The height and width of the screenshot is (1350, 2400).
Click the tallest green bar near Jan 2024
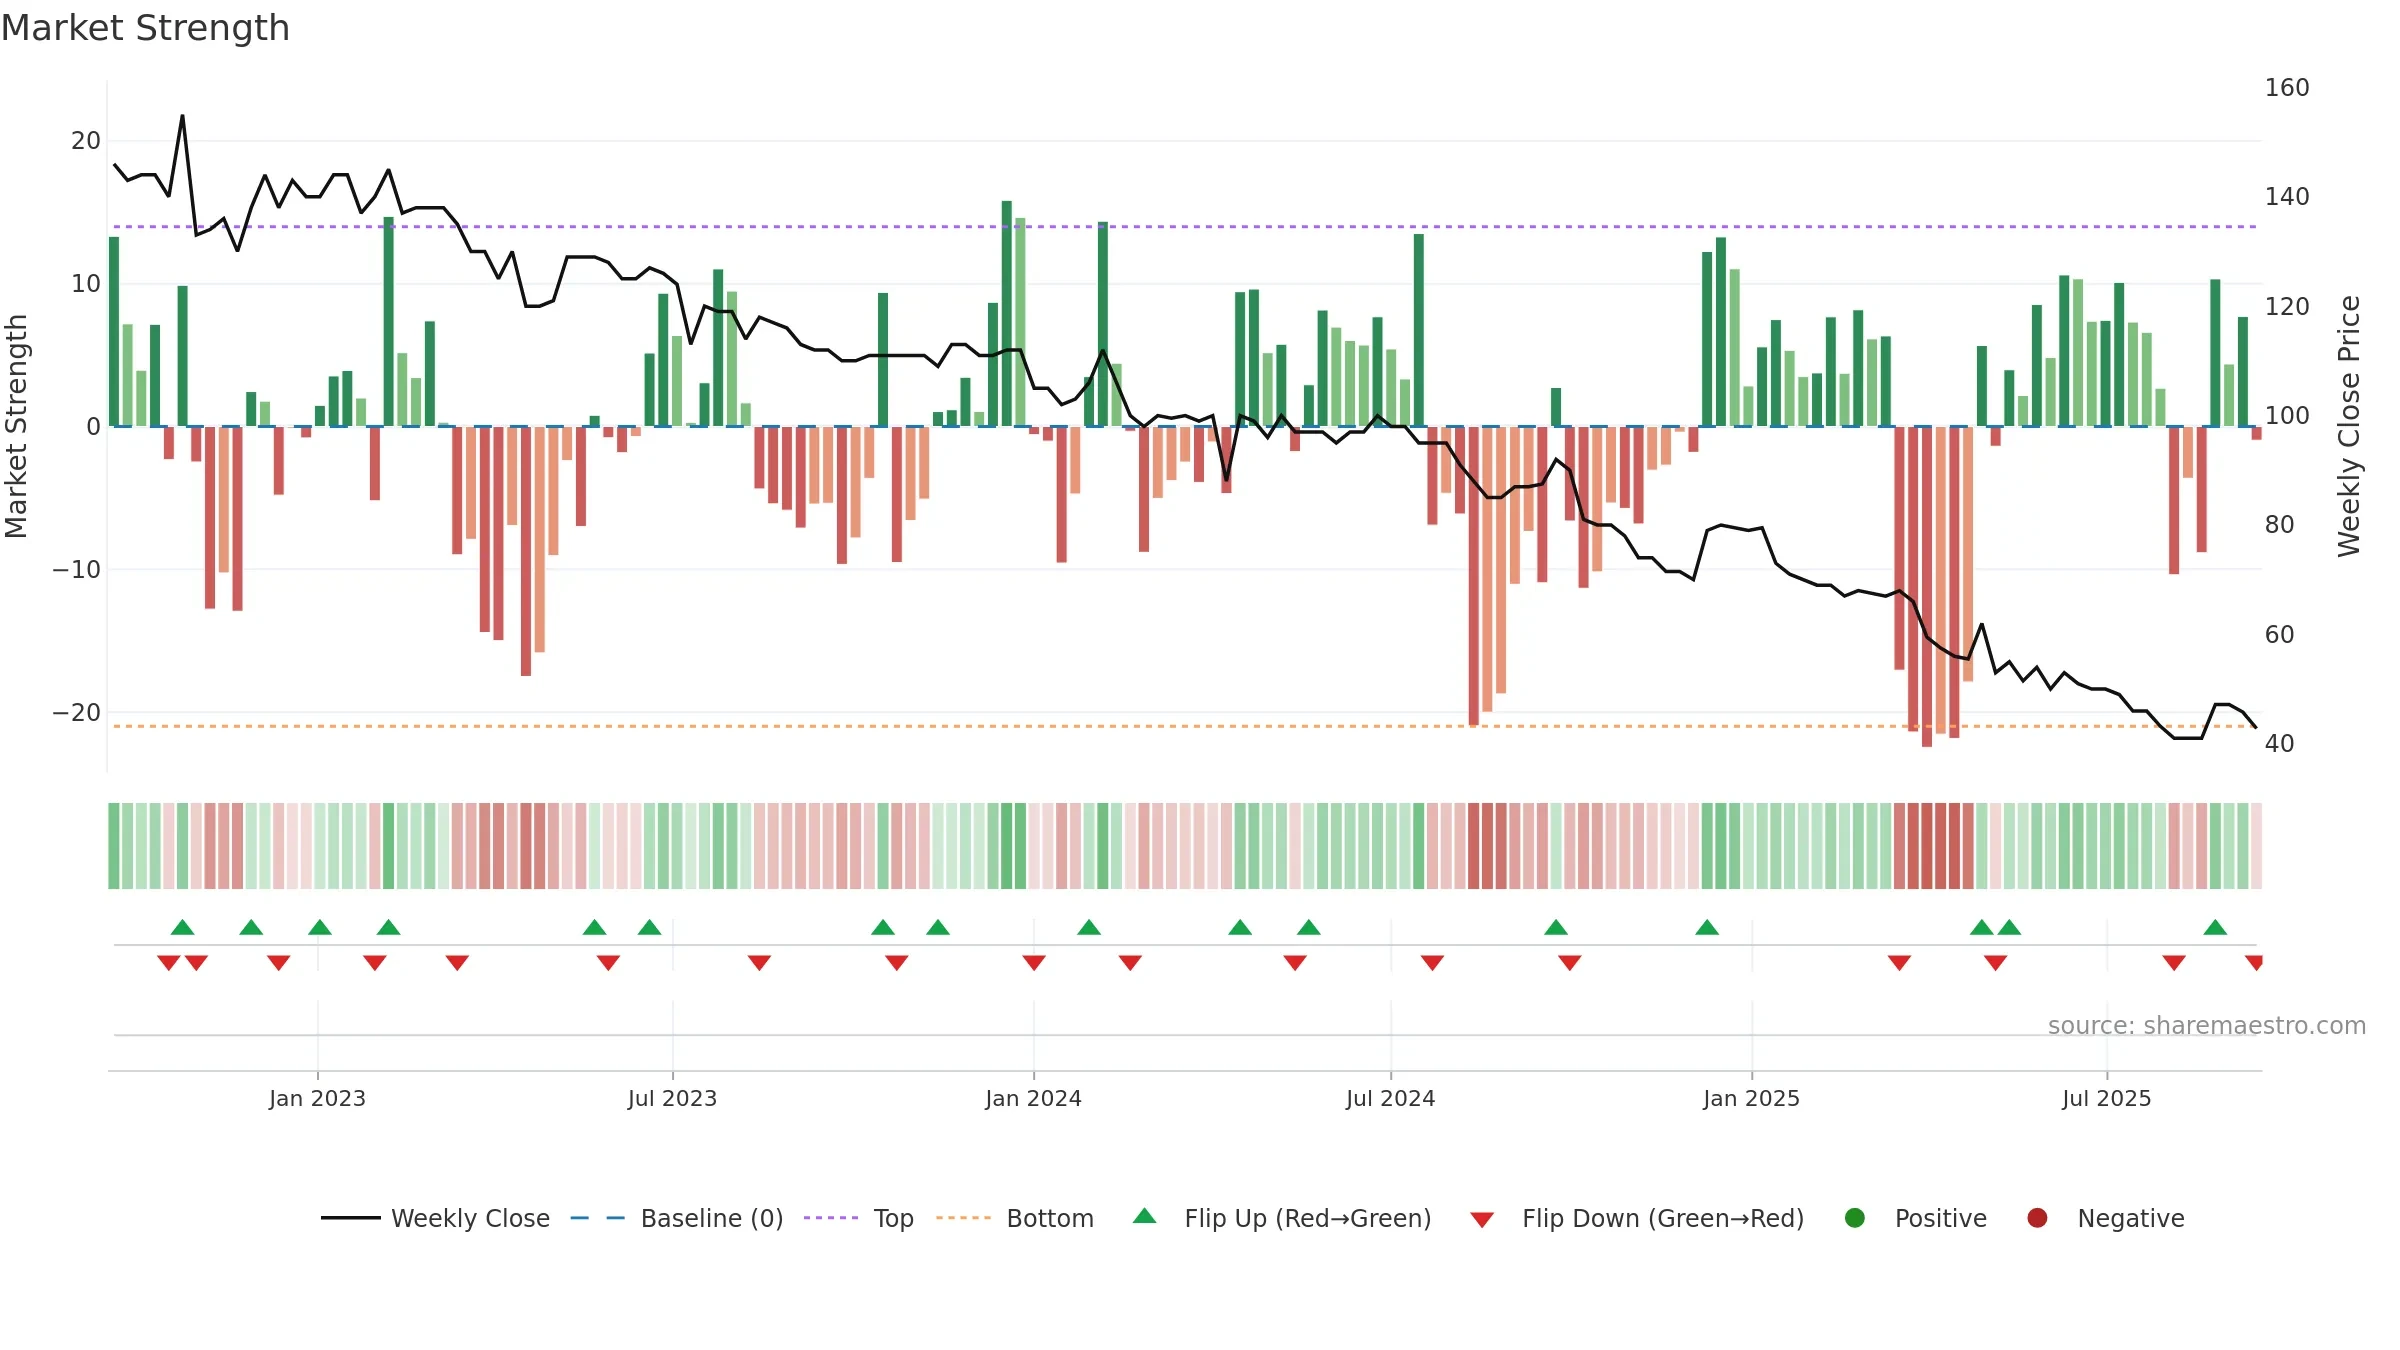[x=1007, y=313]
